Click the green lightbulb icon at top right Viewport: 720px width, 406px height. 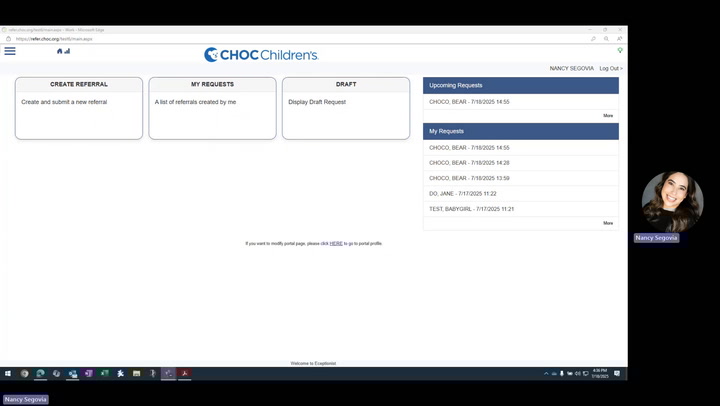click(x=620, y=50)
